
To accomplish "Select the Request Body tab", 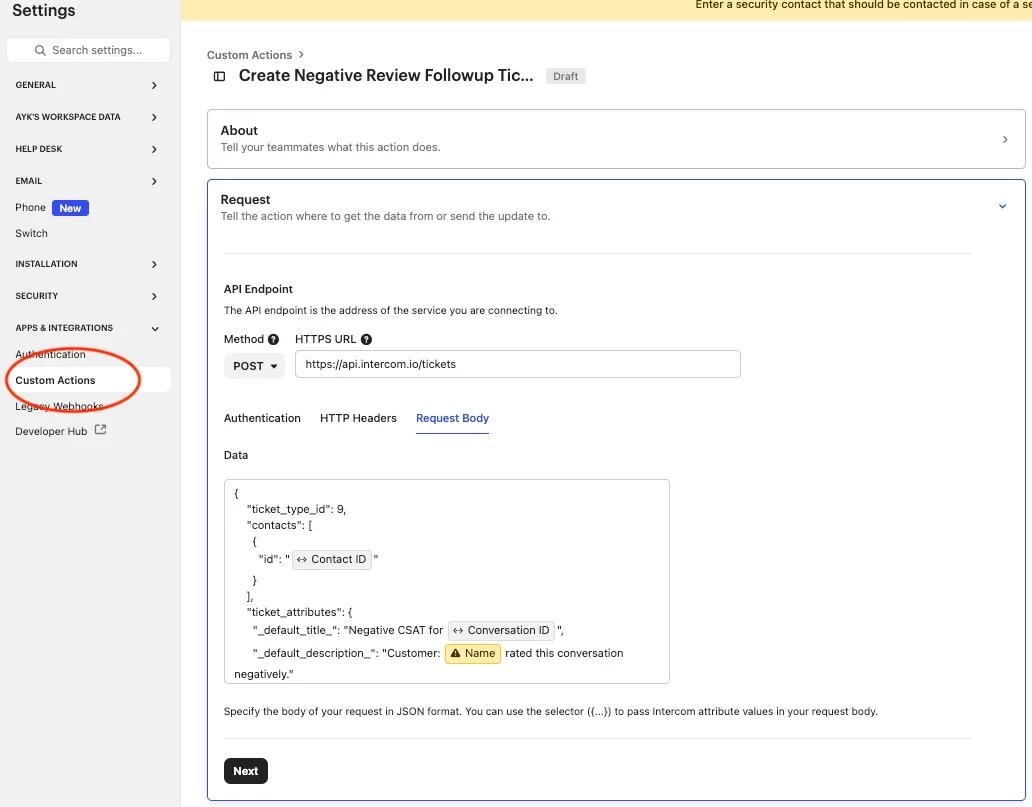I will pos(452,418).
